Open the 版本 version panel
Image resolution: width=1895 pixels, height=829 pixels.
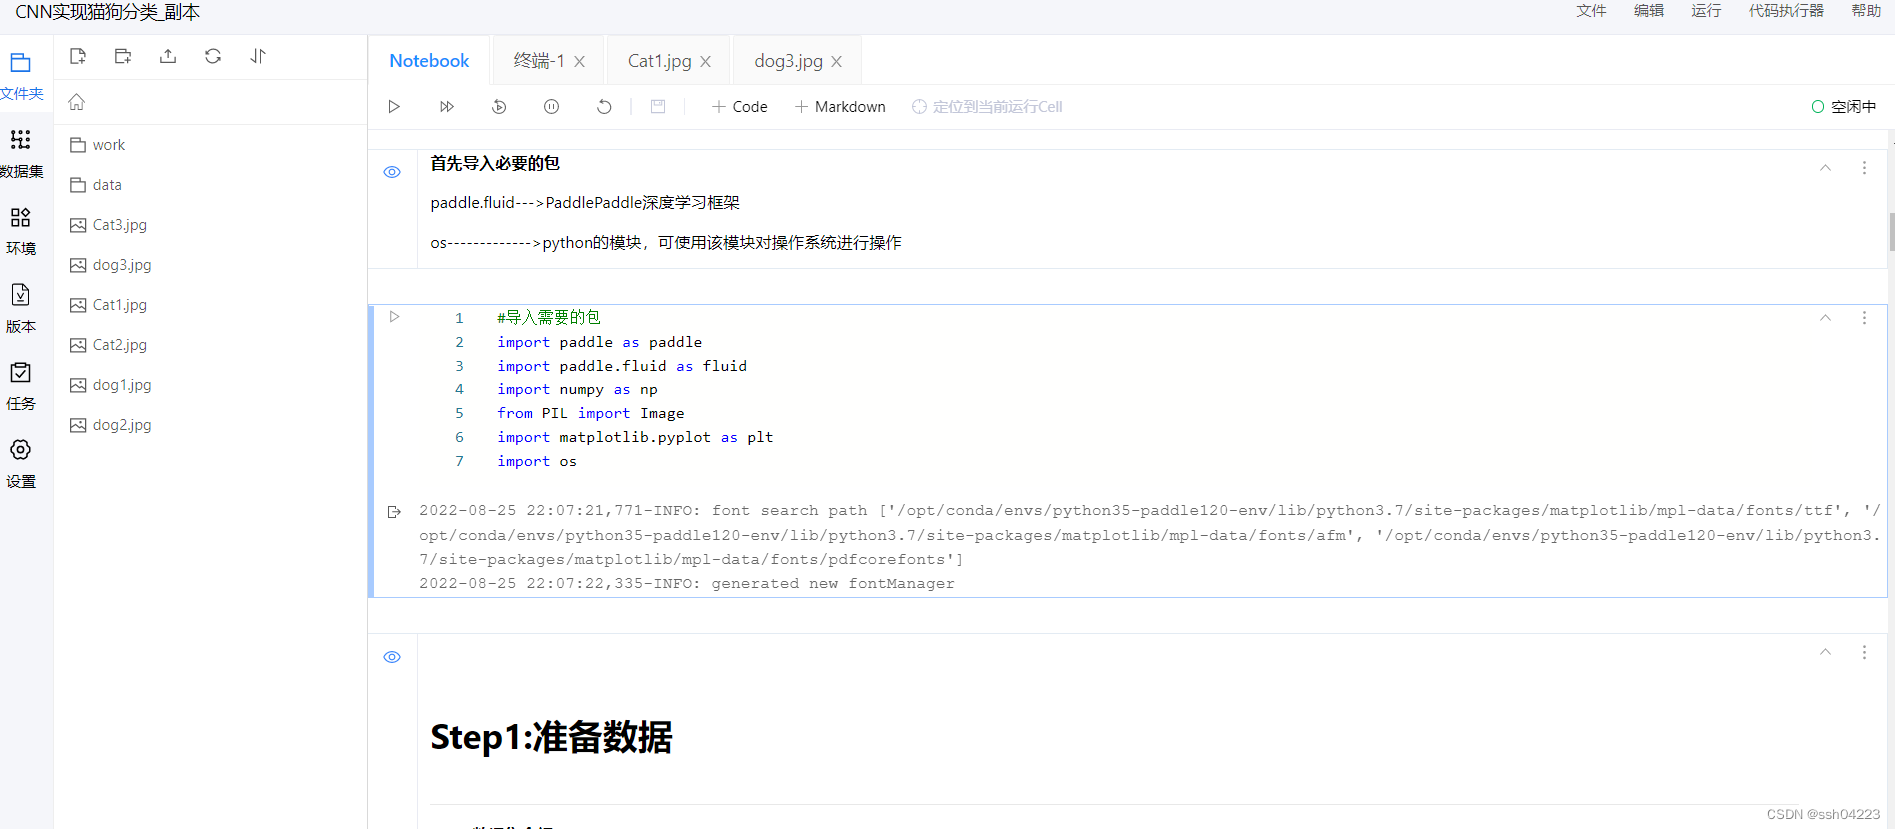[21, 308]
